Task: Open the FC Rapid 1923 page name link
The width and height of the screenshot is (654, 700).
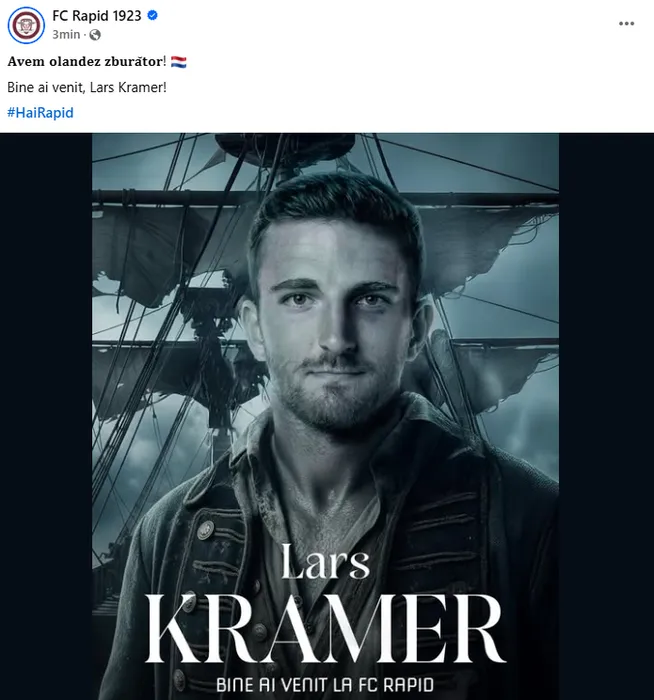Action: click(96, 16)
